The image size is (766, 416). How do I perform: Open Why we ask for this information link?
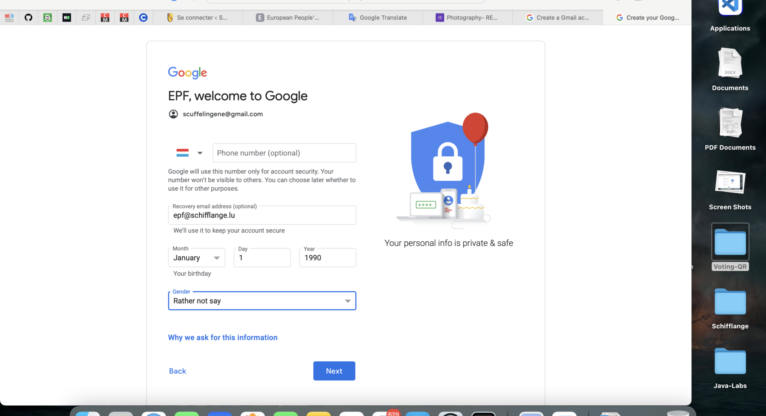coord(223,337)
